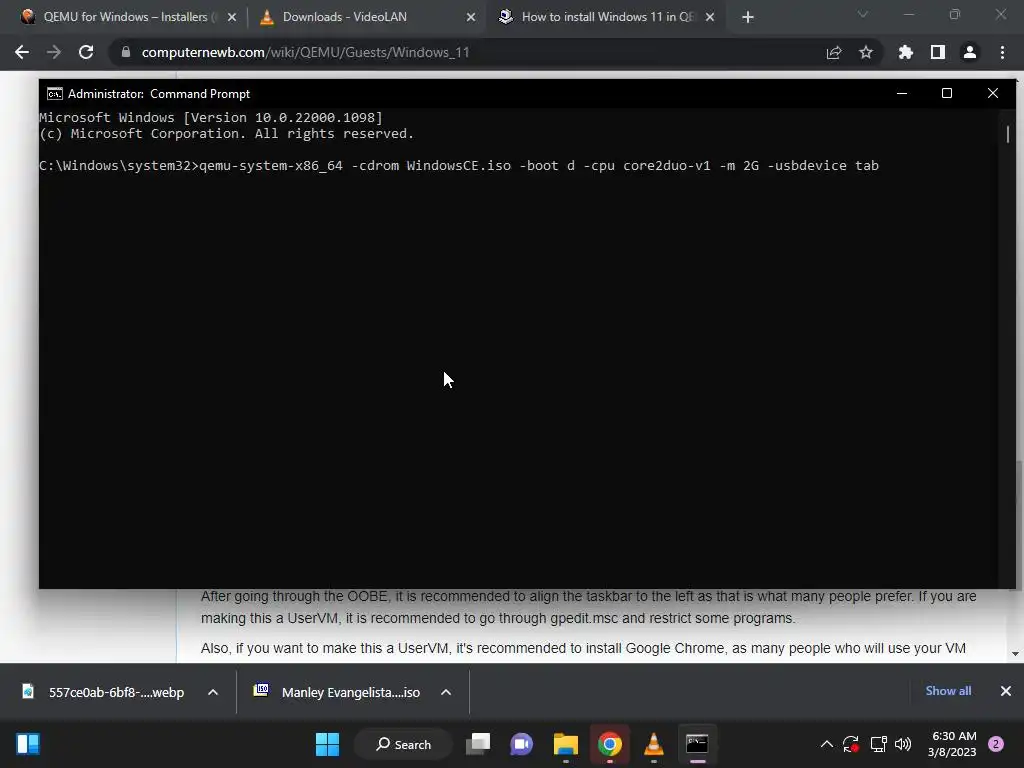Open the clock showing 6:30 AM
1024x768 pixels.
952,744
